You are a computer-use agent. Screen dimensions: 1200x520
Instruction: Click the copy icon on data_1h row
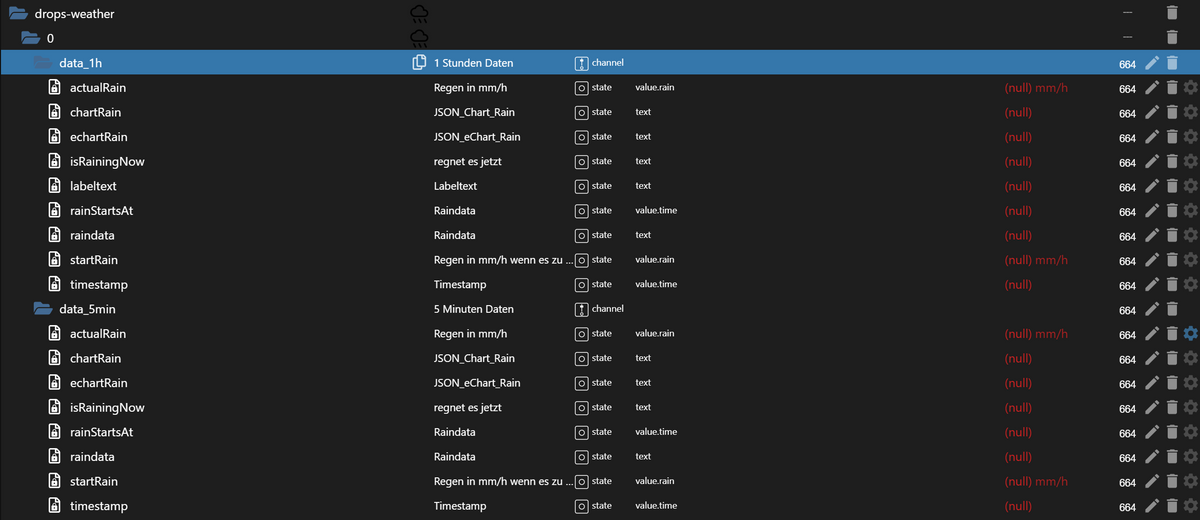[x=420, y=63]
